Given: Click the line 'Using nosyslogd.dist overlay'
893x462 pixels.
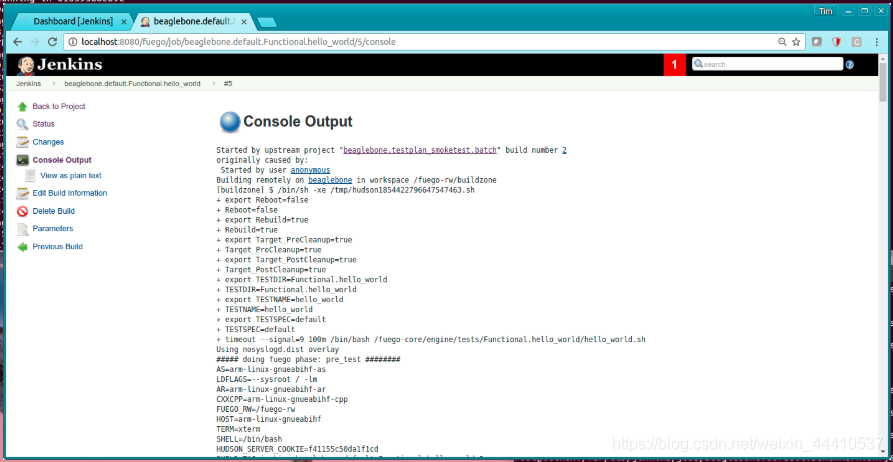Looking at the screenshot, I should pyautogui.click(x=278, y=349).
